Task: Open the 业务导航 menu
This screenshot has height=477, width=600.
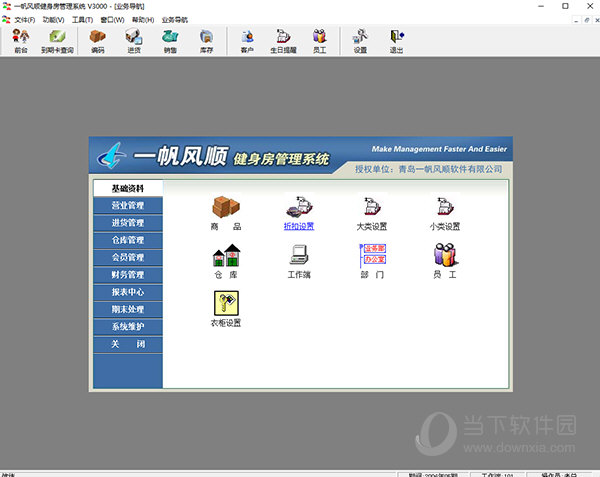Action: click(x=175, y=20)
